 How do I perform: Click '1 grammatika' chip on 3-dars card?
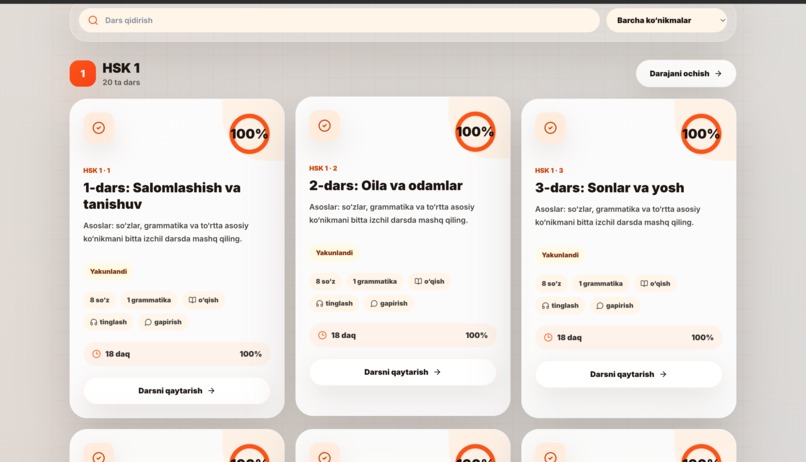(600, 284)
